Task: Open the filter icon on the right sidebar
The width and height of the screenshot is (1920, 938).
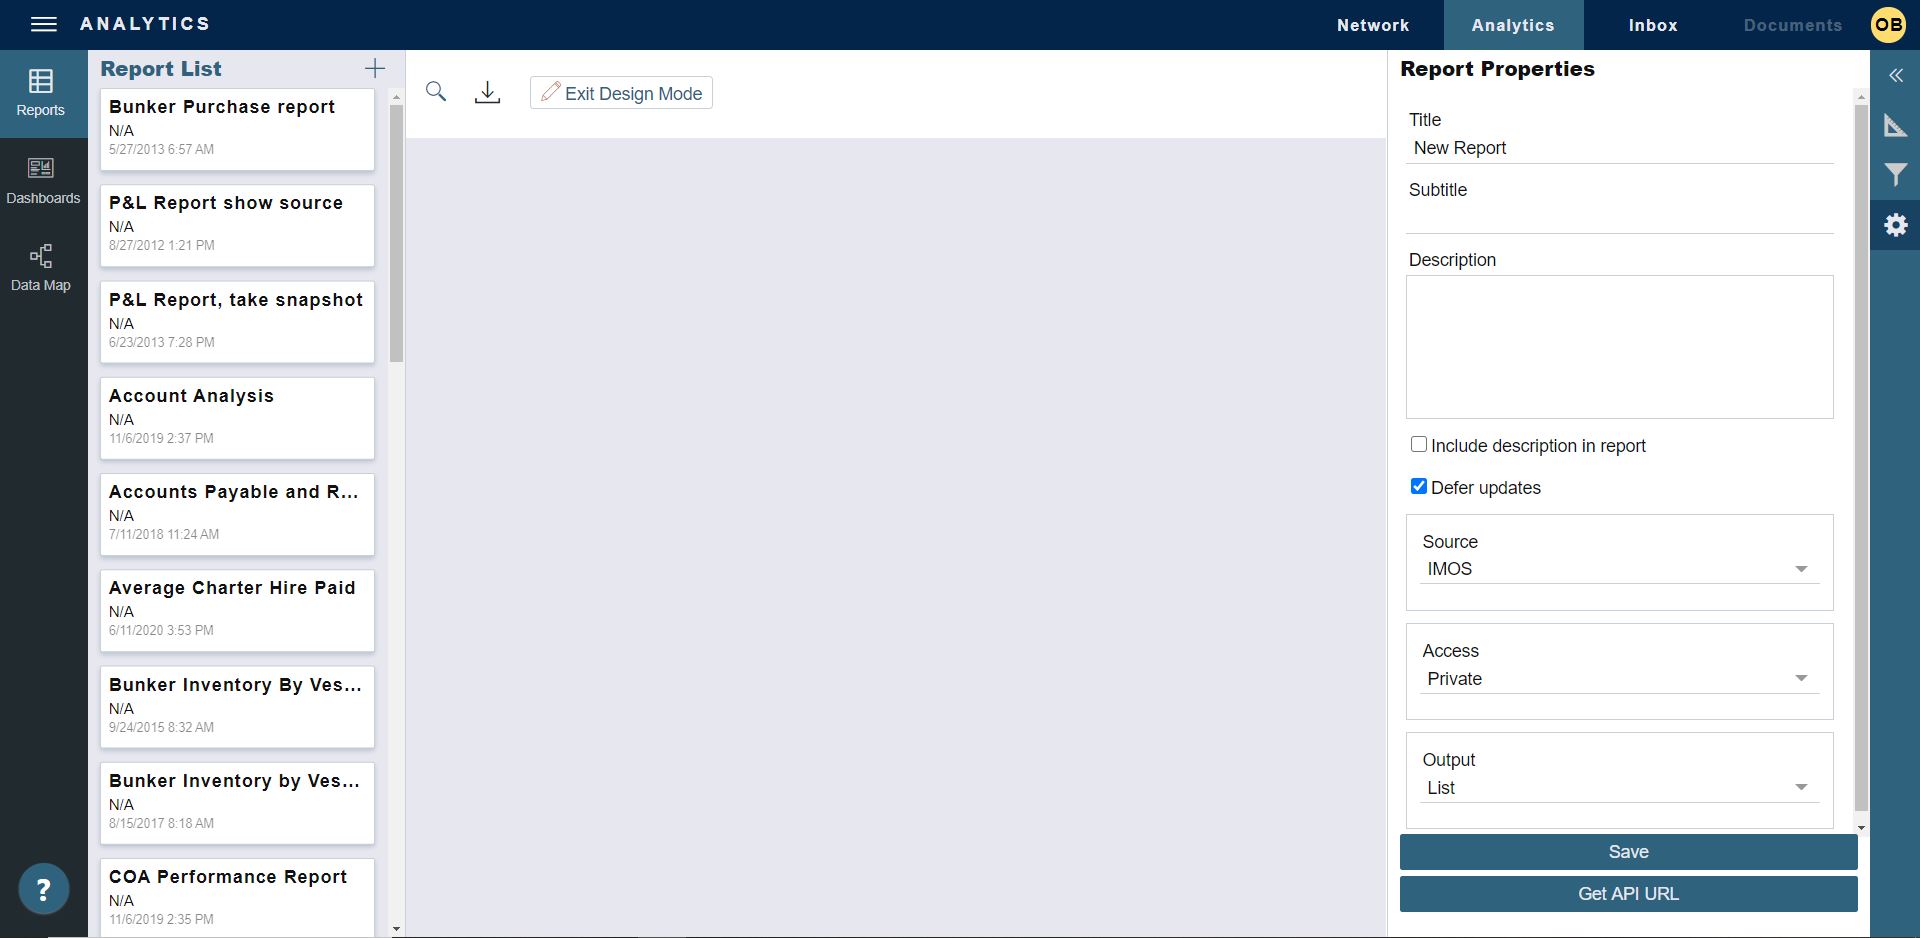Action: 1896,174
